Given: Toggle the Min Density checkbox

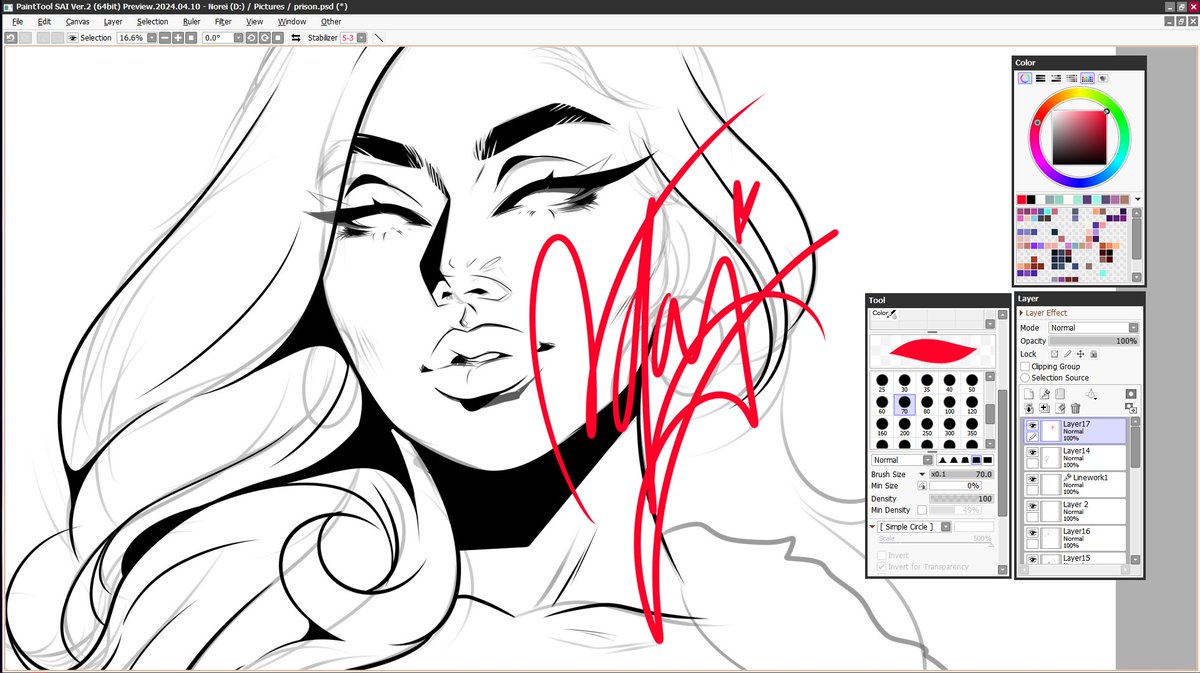Looking at the screenshot, I should [x=922, y=510].
